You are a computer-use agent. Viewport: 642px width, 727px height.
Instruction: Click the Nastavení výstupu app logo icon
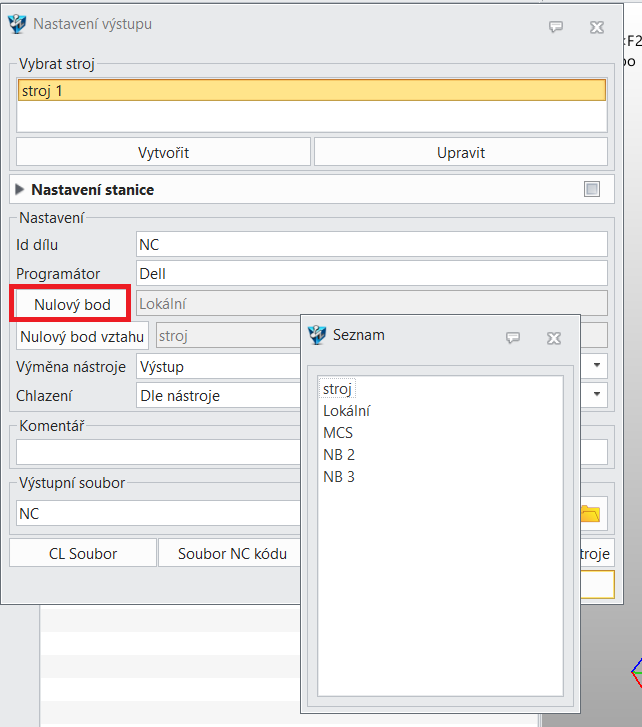click(x=18, y=24)
